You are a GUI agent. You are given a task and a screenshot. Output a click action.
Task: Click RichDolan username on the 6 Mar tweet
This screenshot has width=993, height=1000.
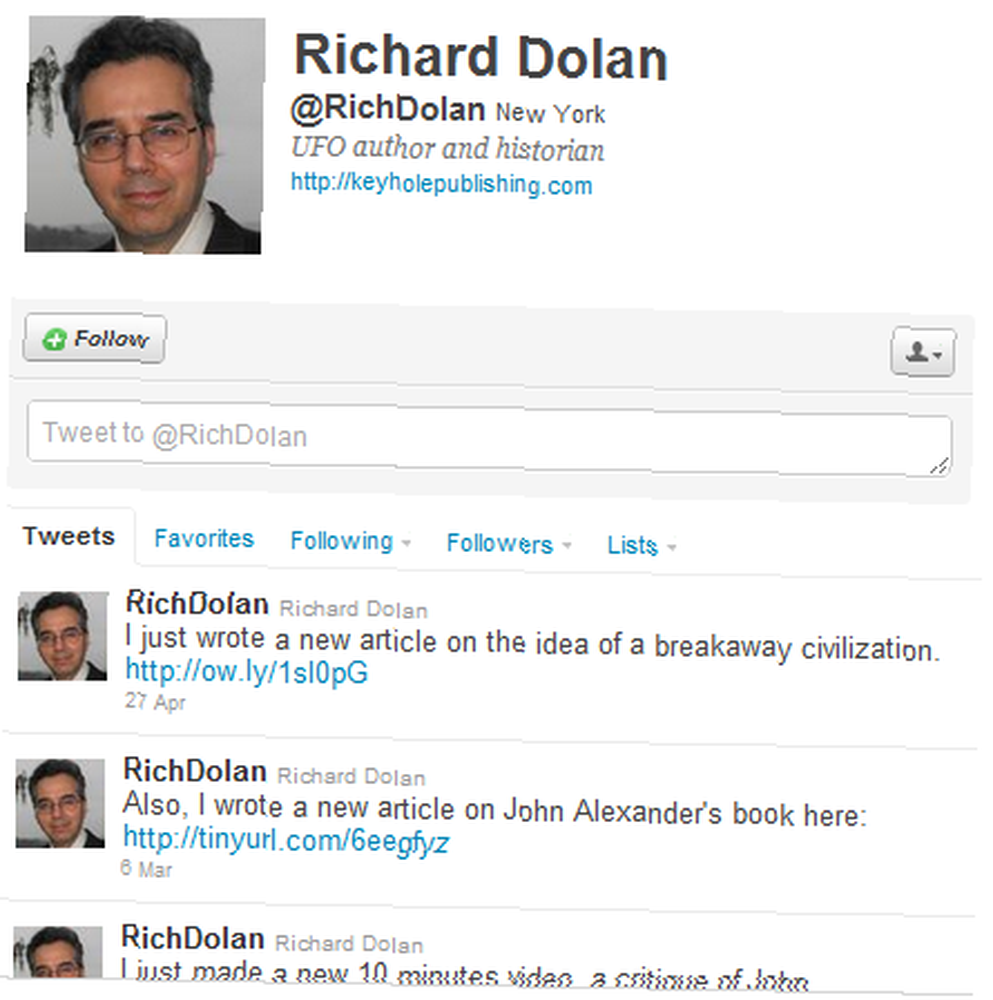(x=195, y=770)
